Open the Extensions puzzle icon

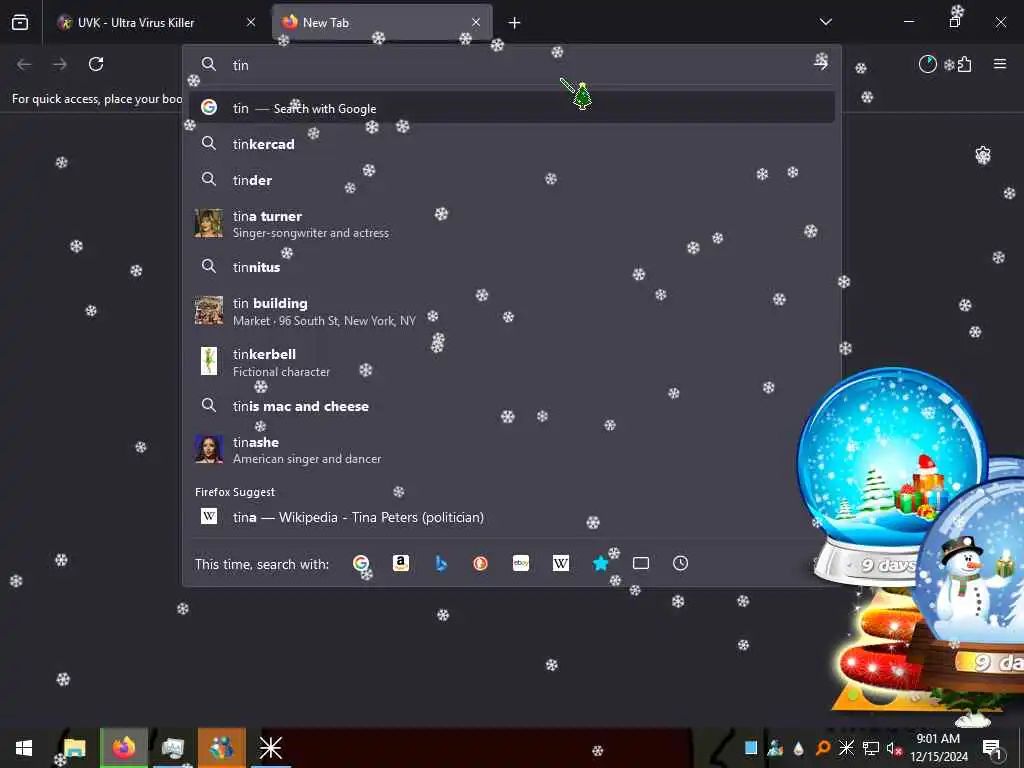[x=965, y=64]
